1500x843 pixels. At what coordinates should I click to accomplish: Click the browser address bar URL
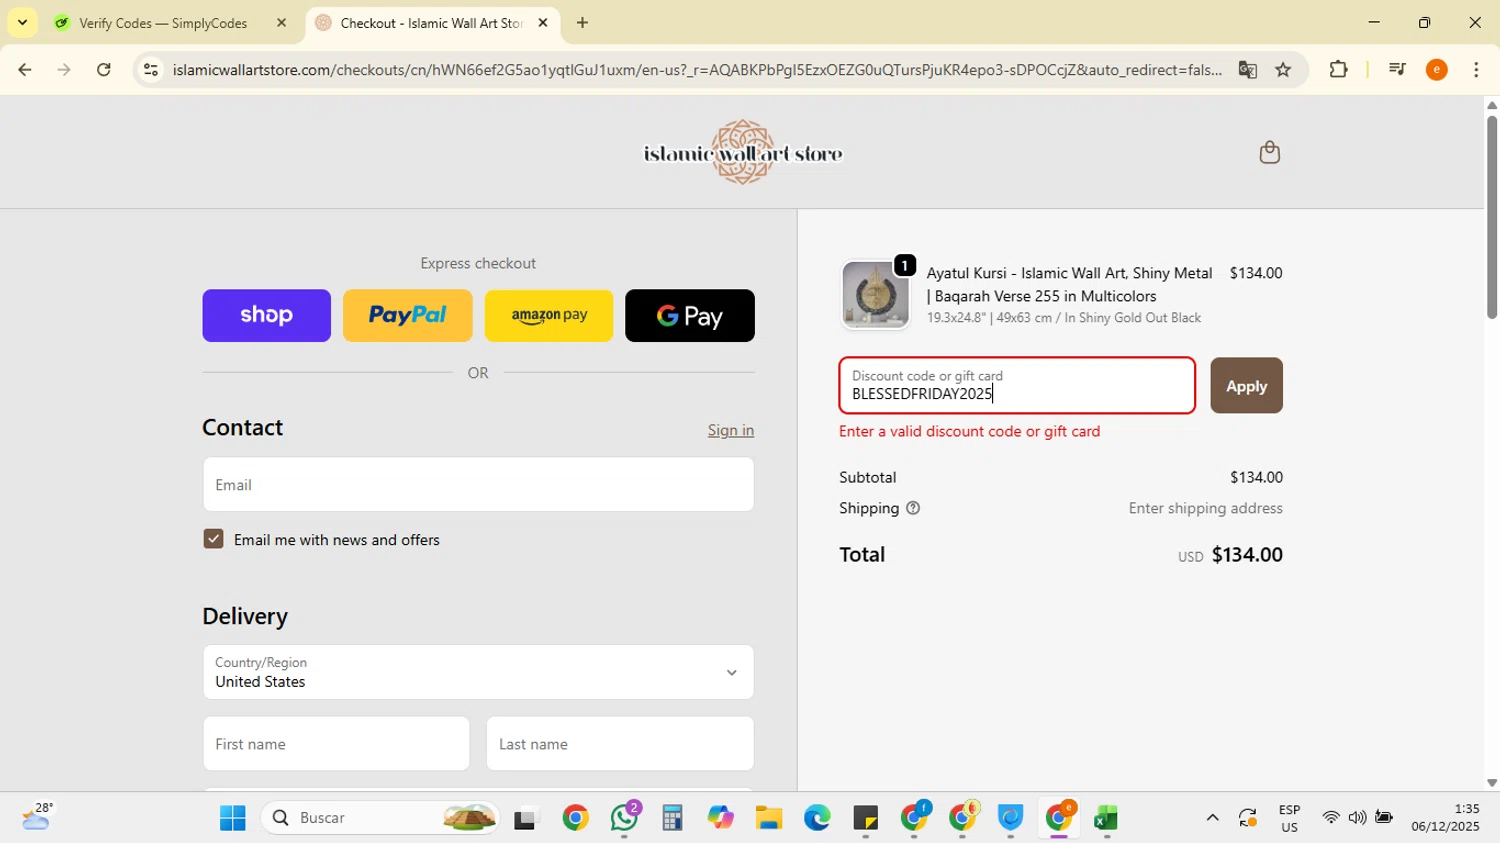697,70
